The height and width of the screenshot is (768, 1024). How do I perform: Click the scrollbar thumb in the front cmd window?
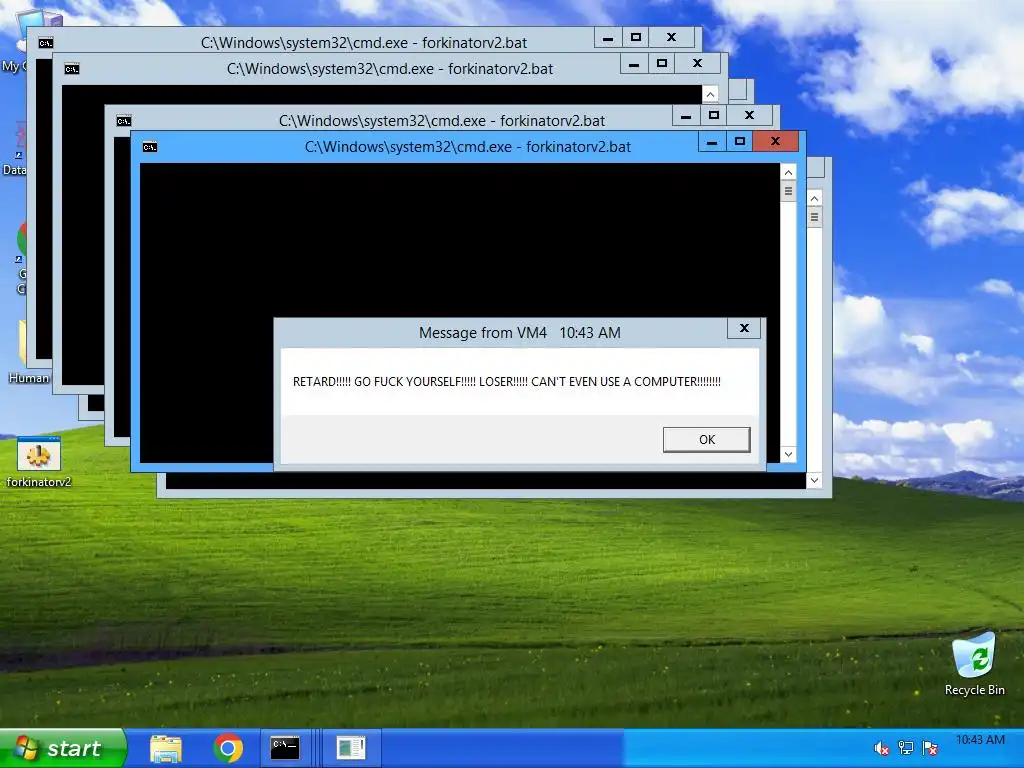click(x=788, y=191)
